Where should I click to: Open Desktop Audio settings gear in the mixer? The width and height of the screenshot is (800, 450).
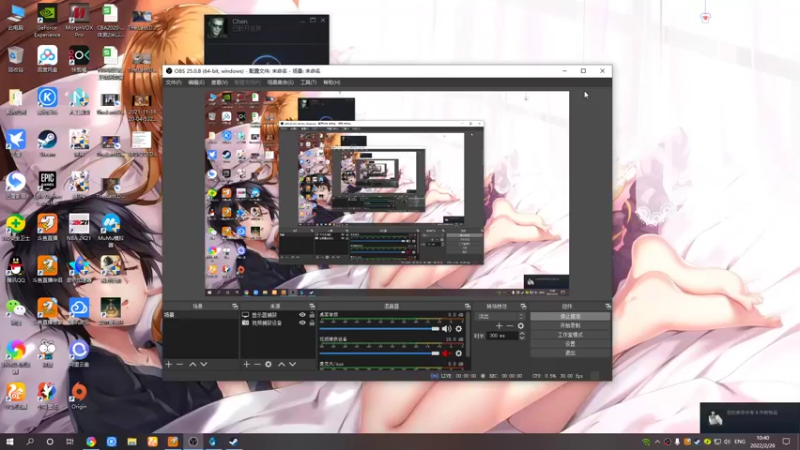click(459, 329)
